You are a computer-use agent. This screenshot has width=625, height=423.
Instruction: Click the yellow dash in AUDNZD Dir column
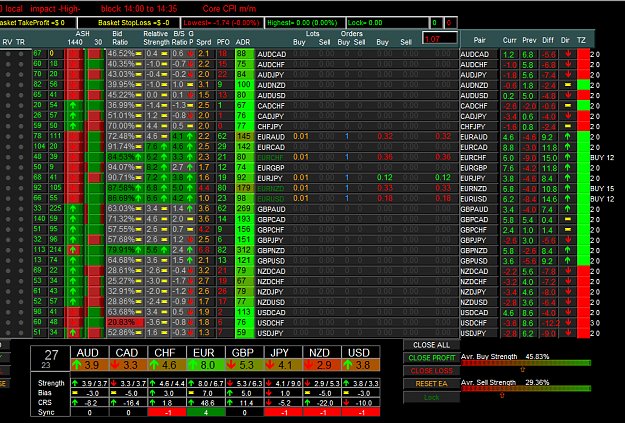pos(568,85)
